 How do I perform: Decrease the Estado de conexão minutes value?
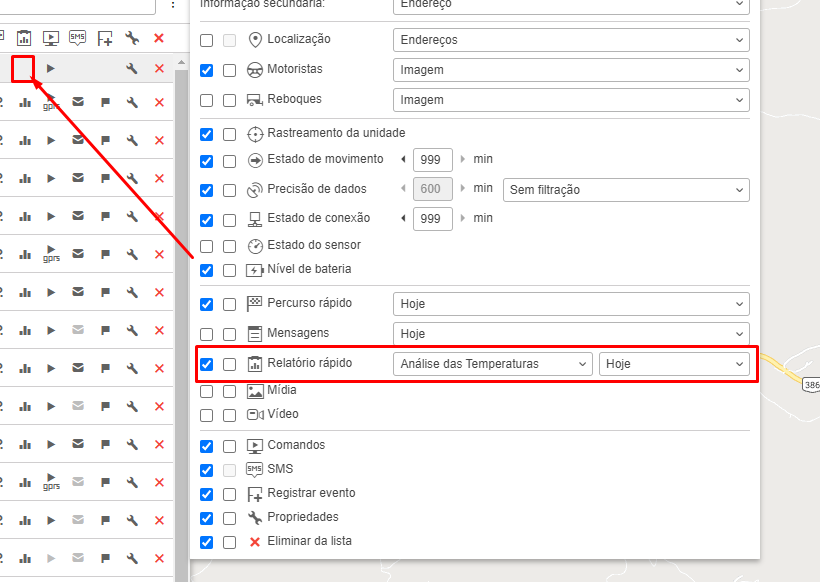[403, 218]
